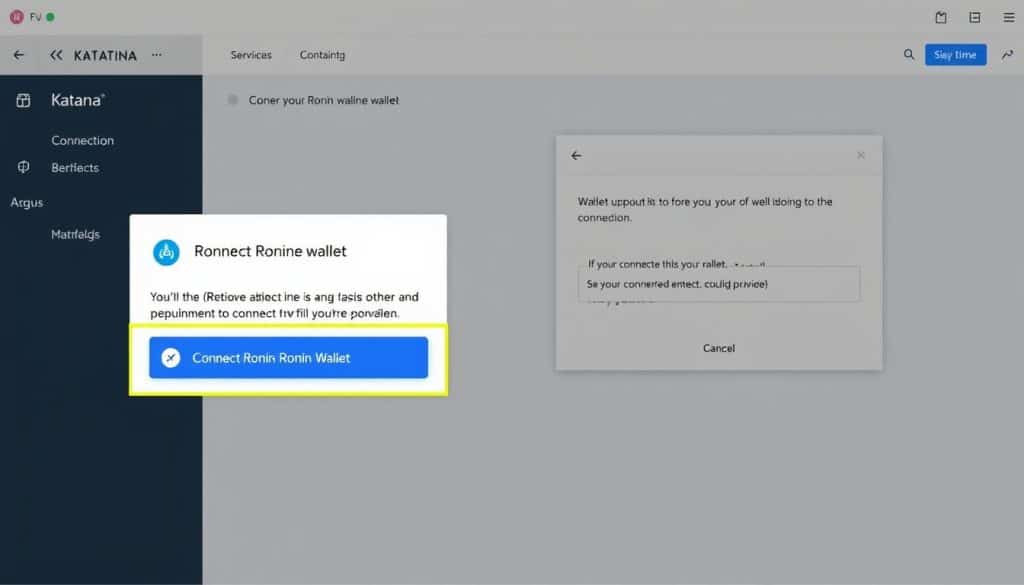This screenshot has height=585, width=1024.
Task: Click the clipboard icon in the top bar
Action: (x=940, y=18)
